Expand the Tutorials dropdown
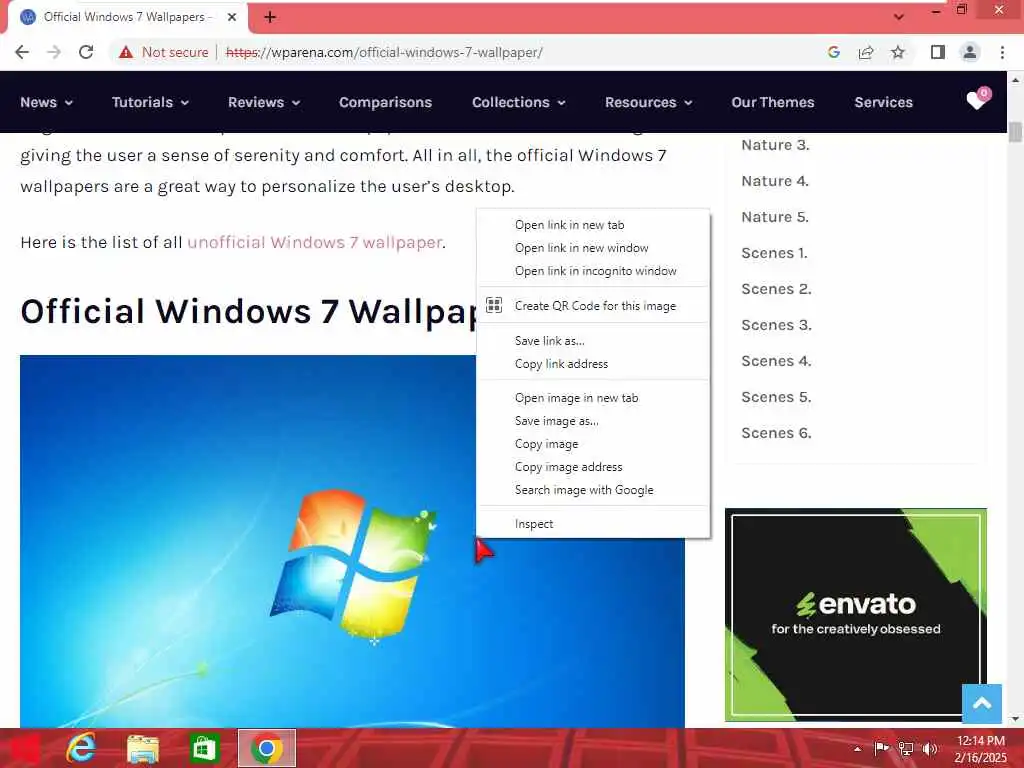The image size is (1024, 768). pyautogui.click(x=150, y=103)
